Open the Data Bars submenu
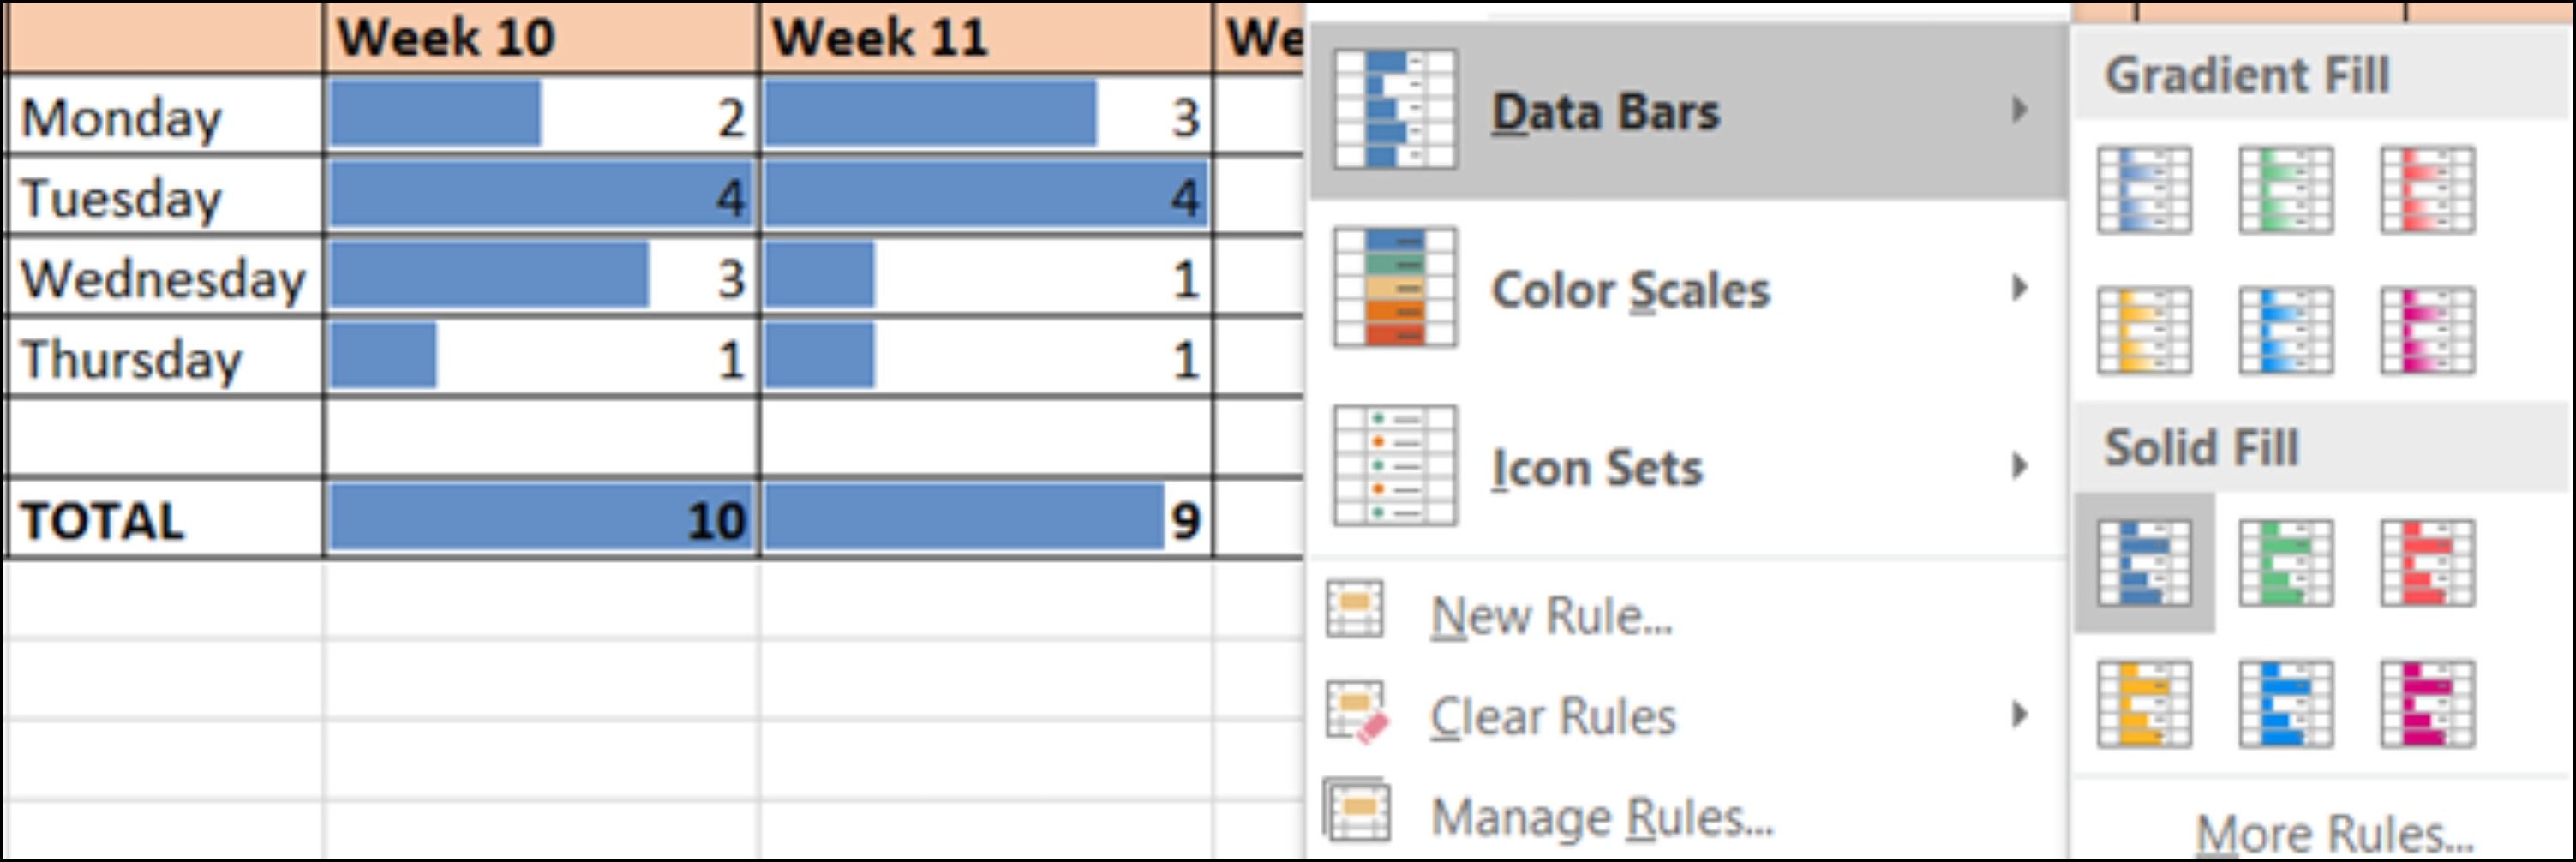Screen dimensions: 2576x862 click(x=1604, y=111)
